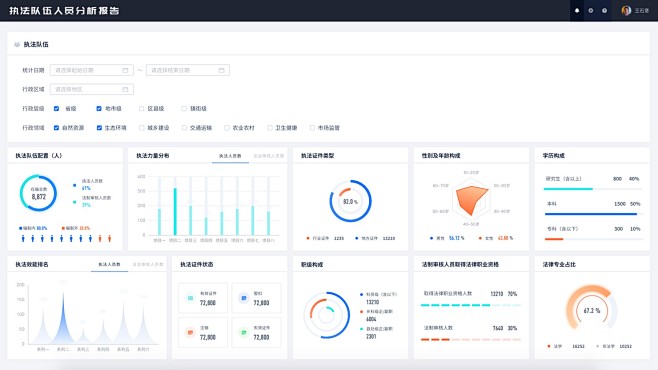Click the 男性 blue legend dot
The height and width of the screenshot is (370, 658).
[431, 238]
